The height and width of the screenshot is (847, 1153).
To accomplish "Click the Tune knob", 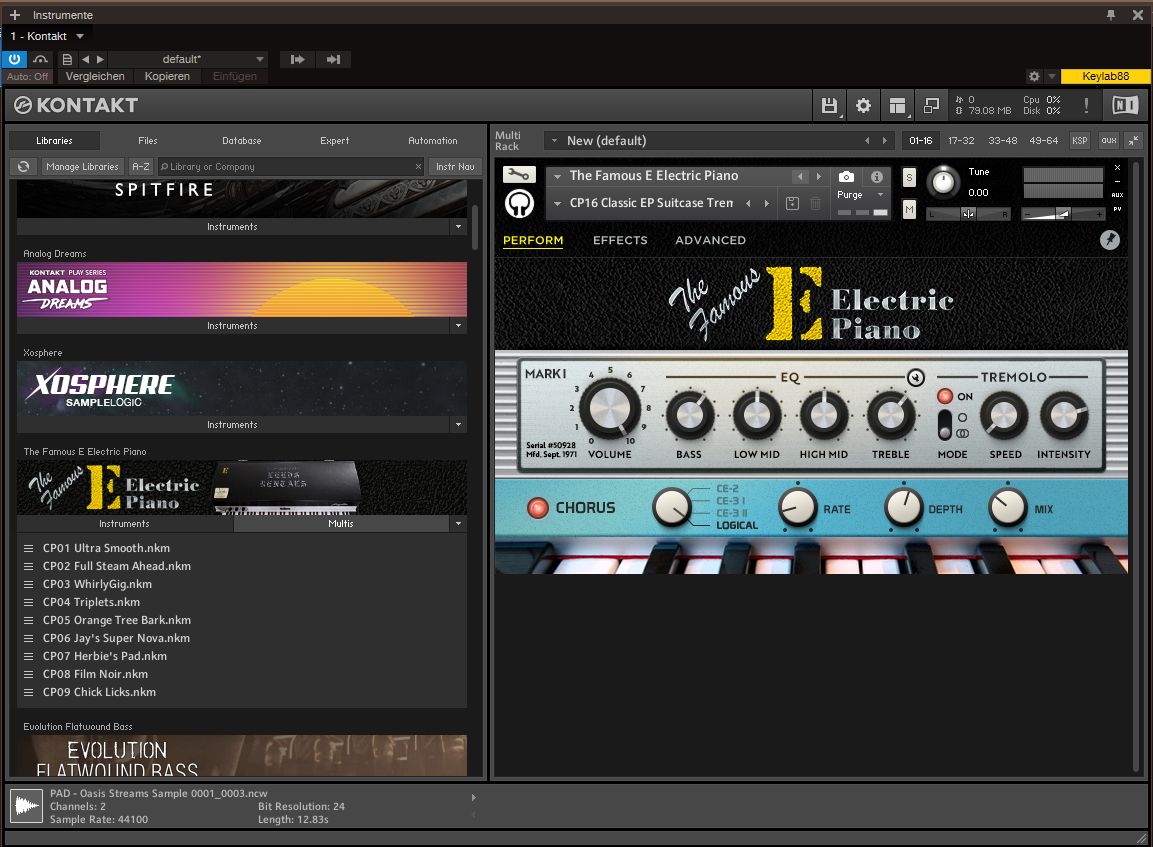I will coord(943,182).
